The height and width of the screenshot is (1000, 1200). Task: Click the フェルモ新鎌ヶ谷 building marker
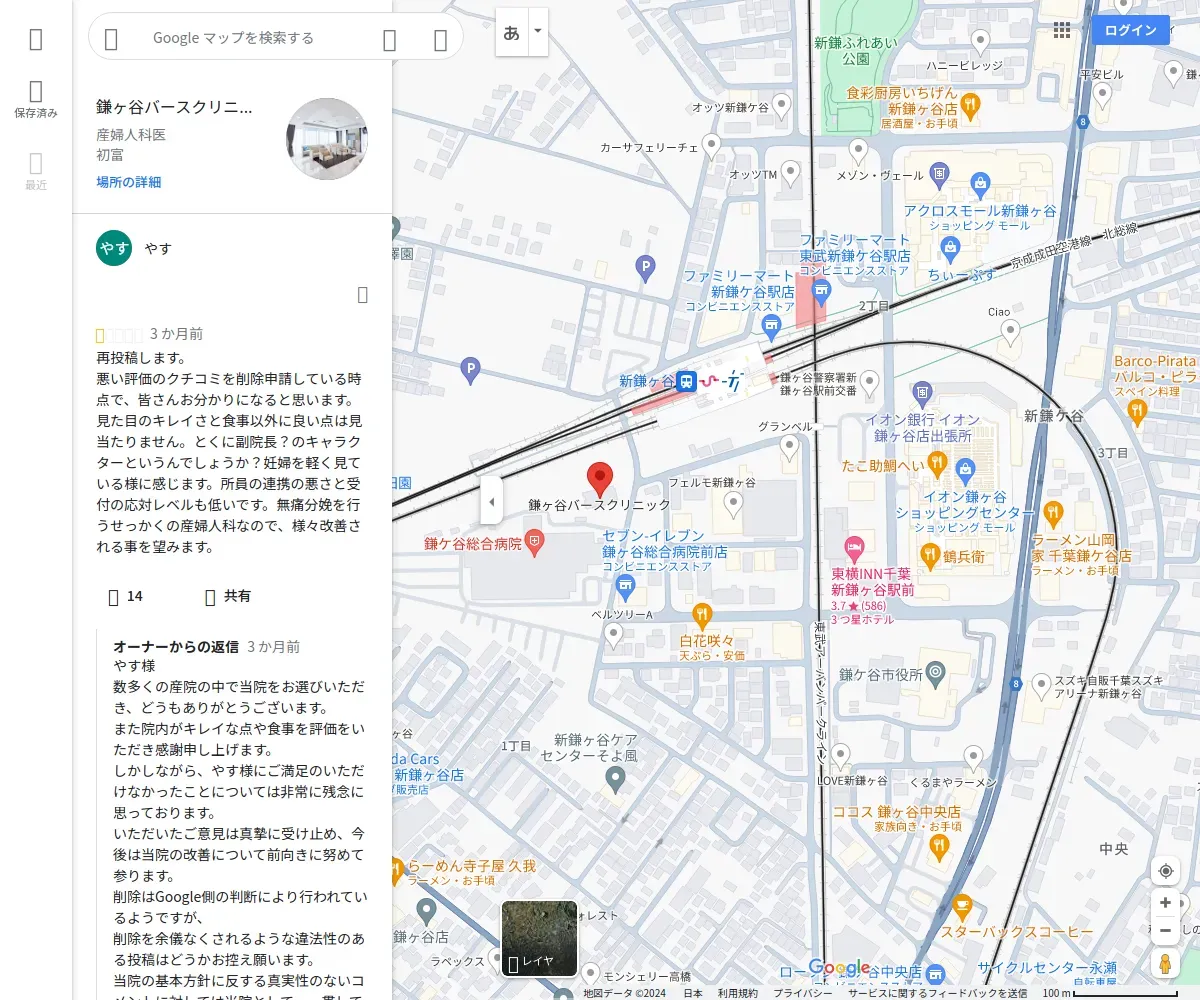point(733,505)
